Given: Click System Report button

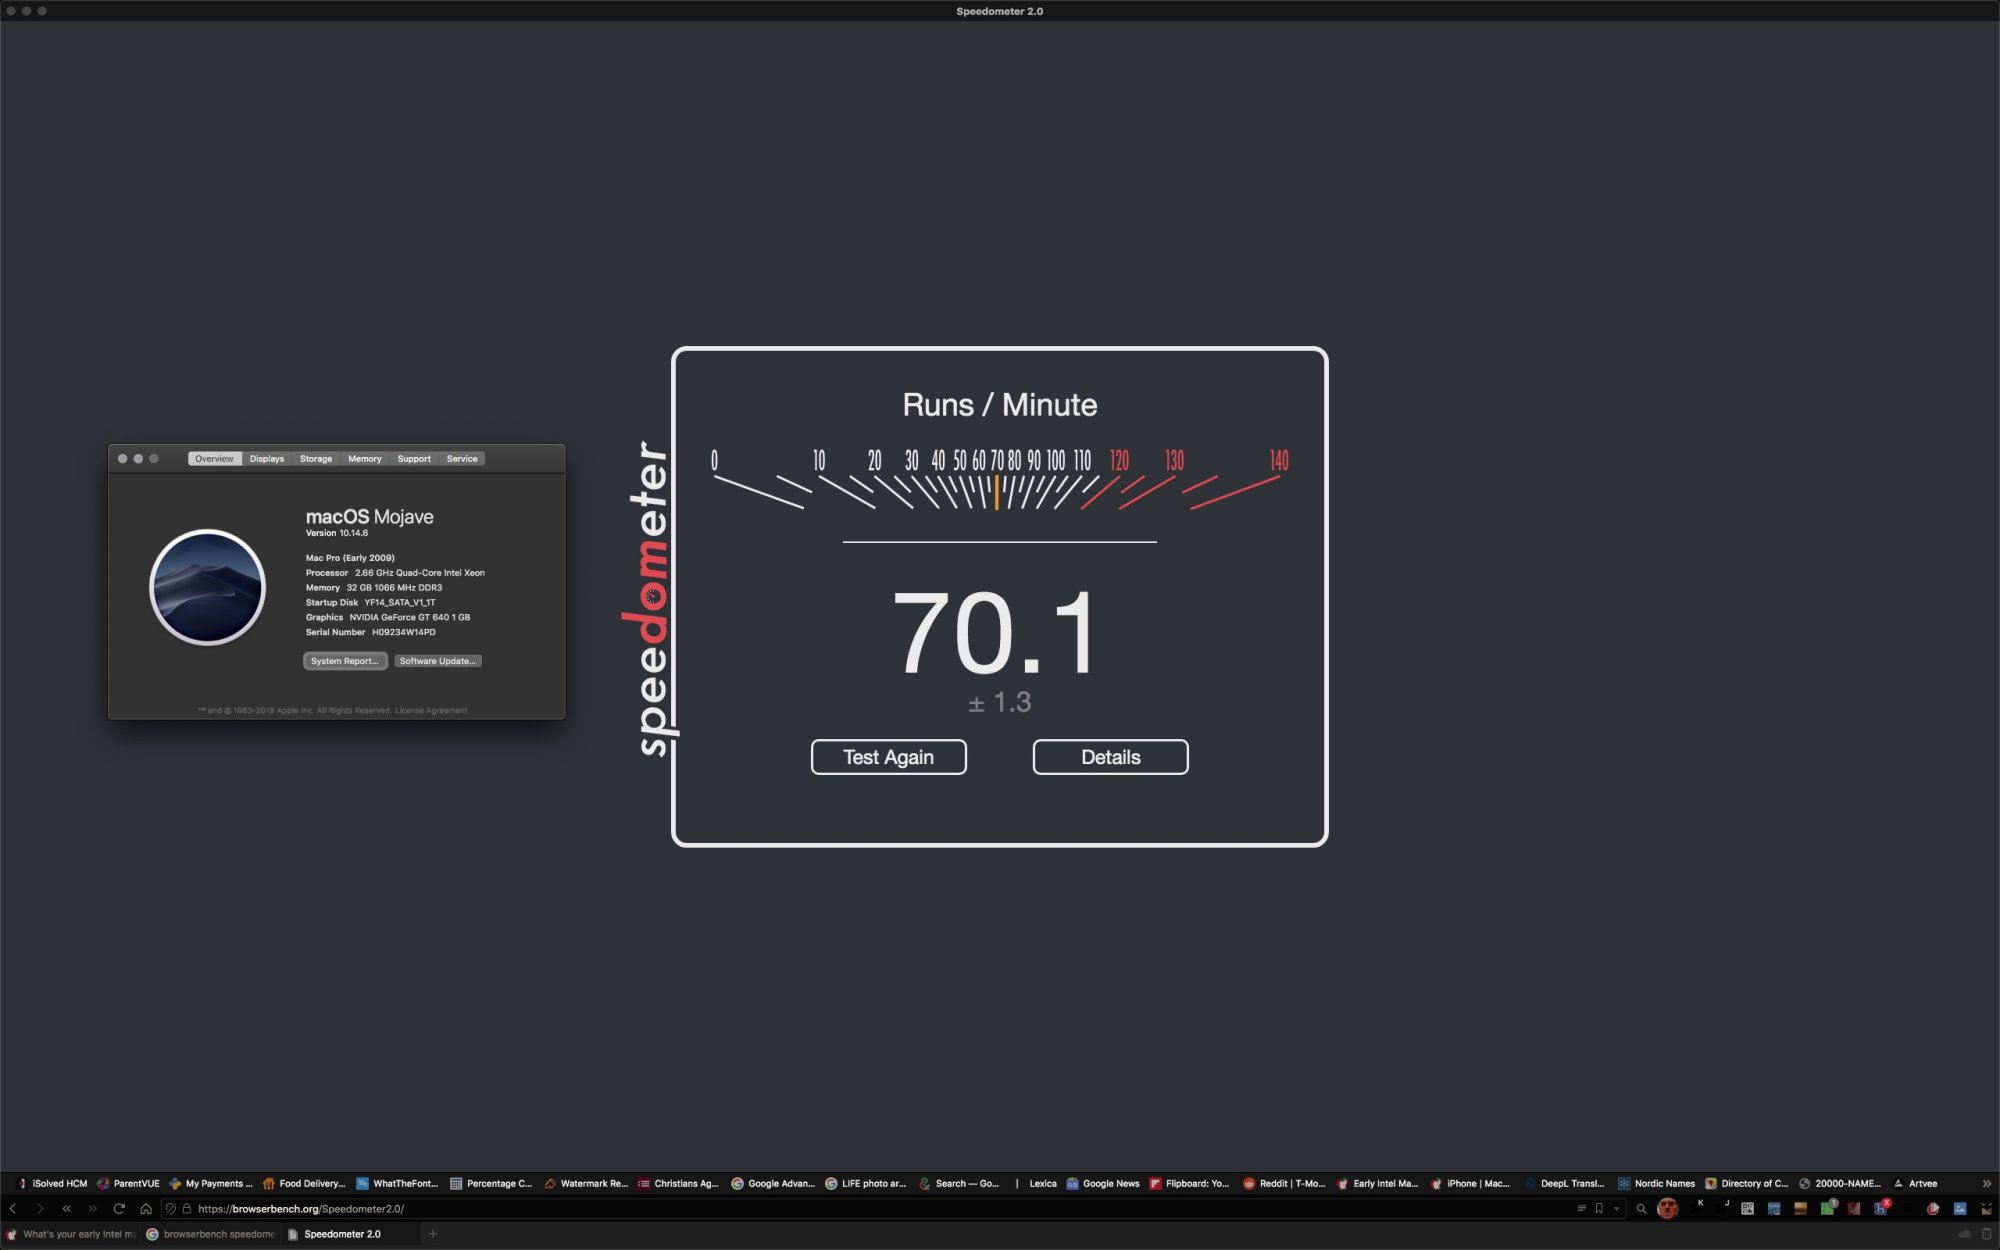Looking at the screenshot, I should [x=344, y=661].
